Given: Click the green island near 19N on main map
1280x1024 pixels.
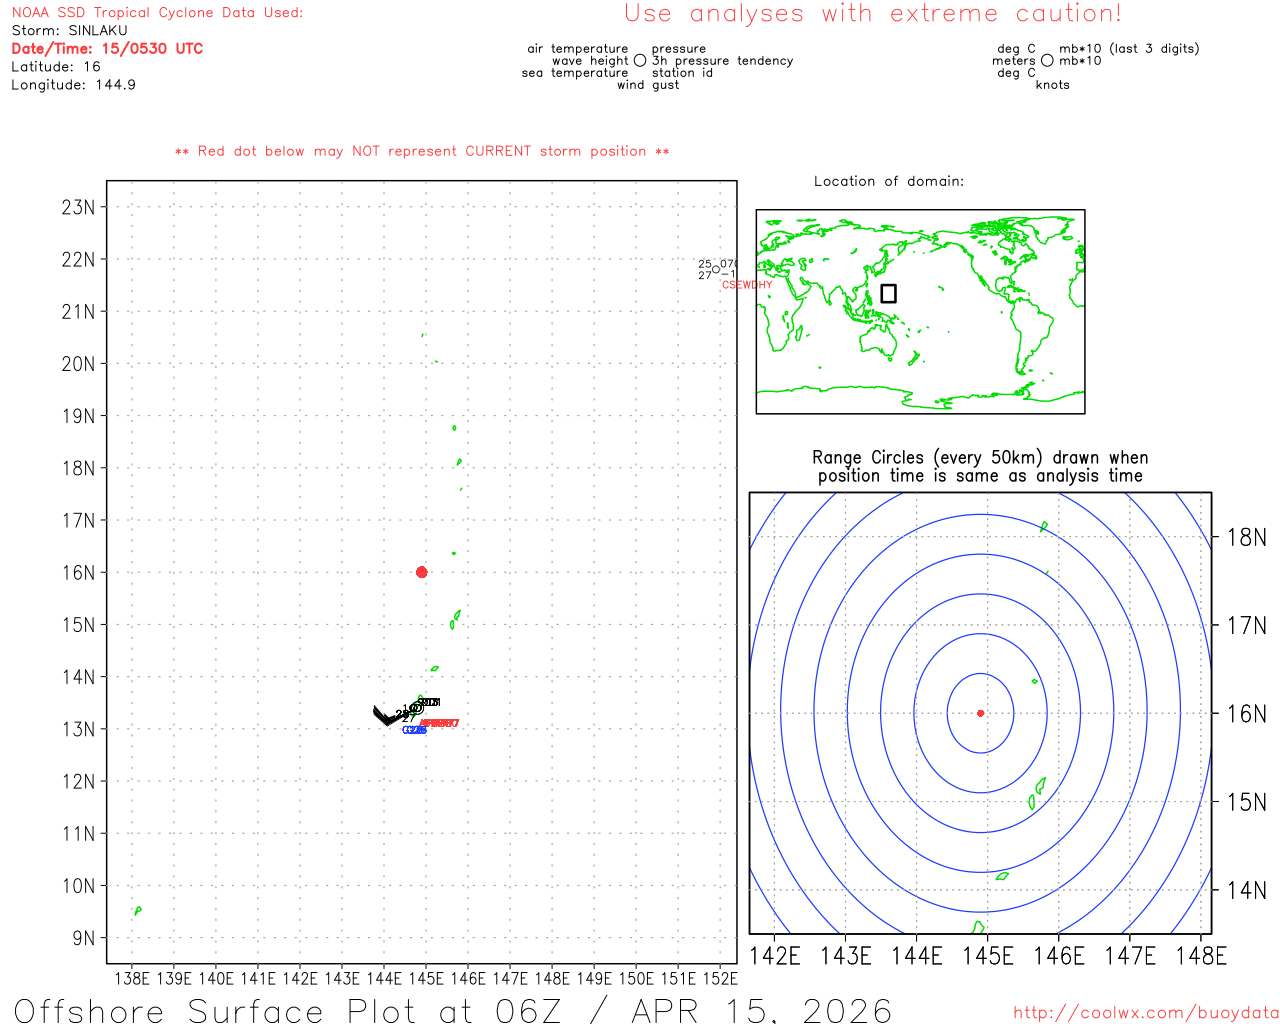Looking at the screenshot, I should [x=454, y=428].
